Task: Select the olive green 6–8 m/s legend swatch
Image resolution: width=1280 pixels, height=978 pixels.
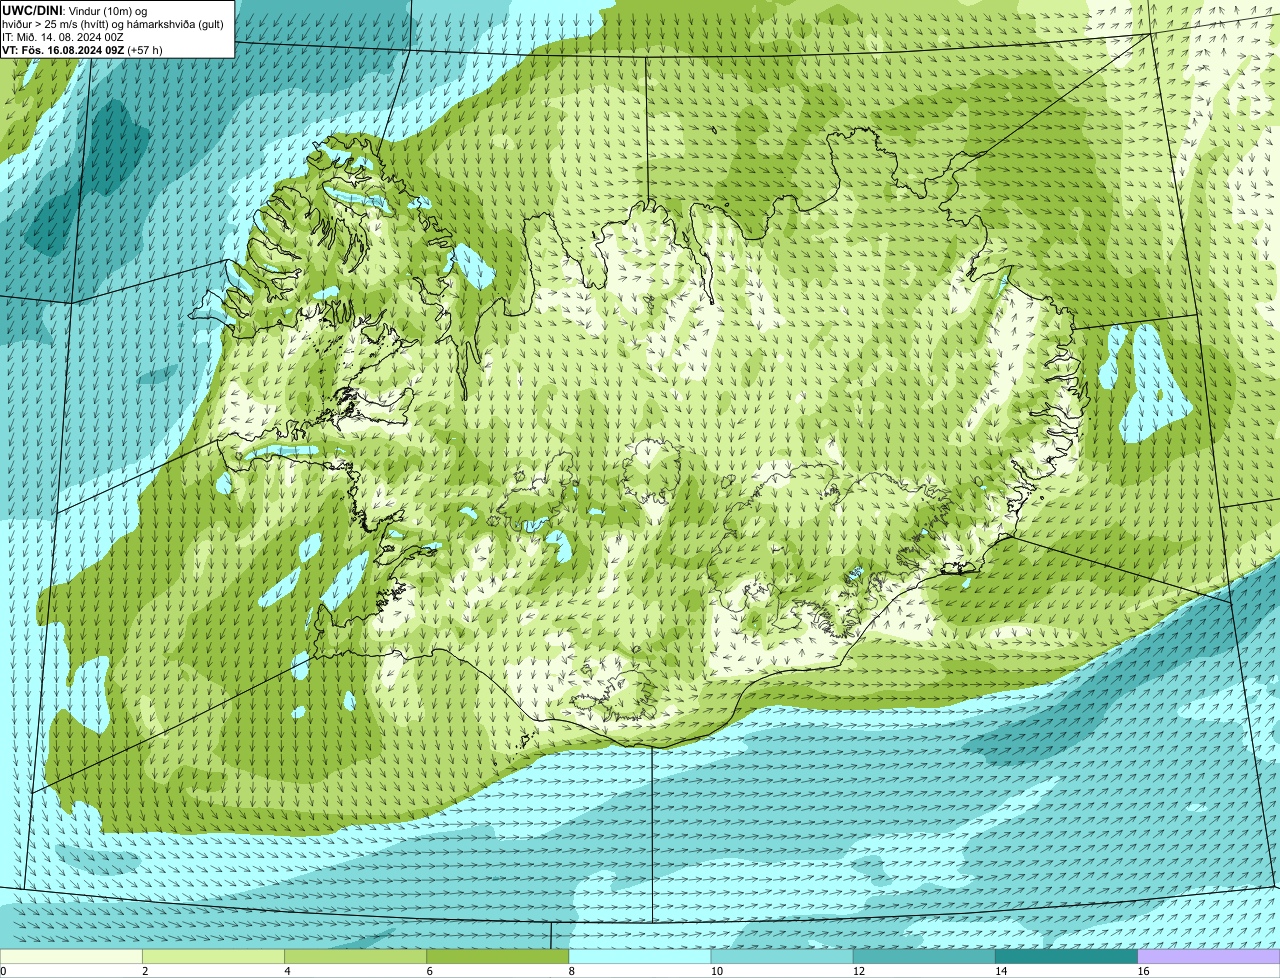Action: [x=497, y=957]
